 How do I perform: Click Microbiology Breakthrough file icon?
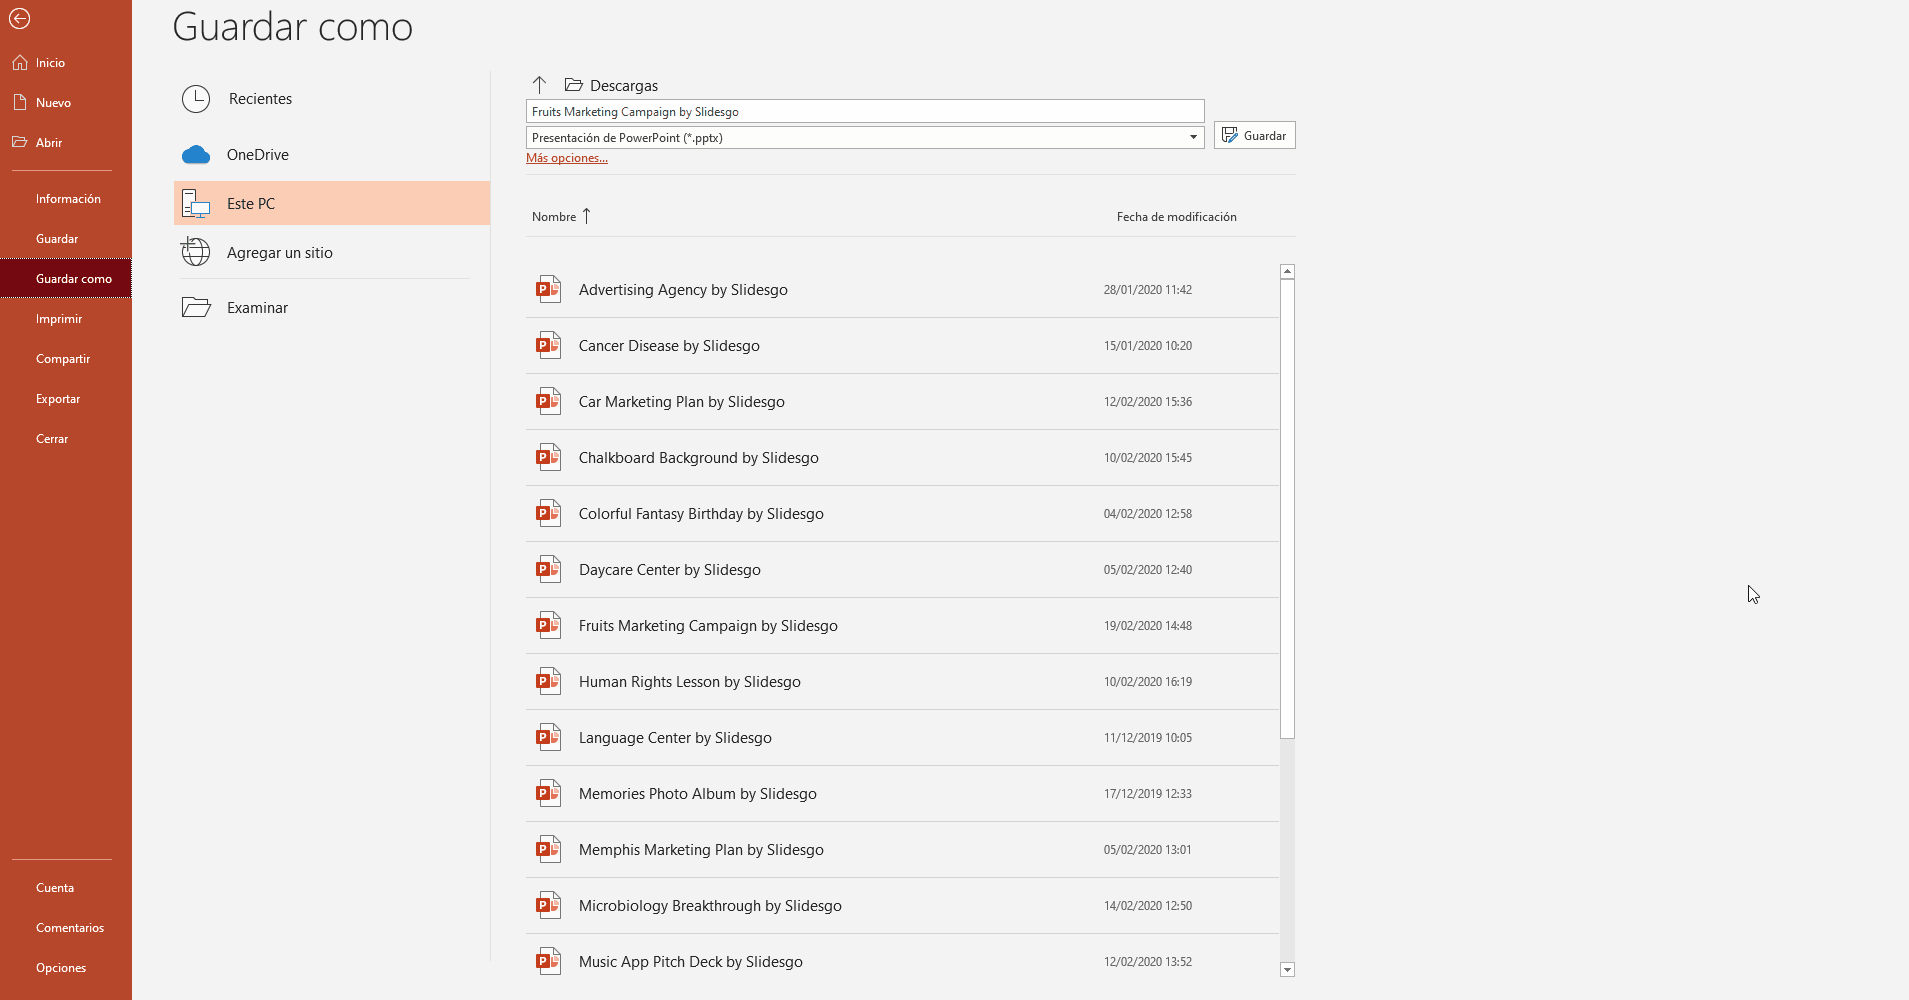tap(548, 906)
